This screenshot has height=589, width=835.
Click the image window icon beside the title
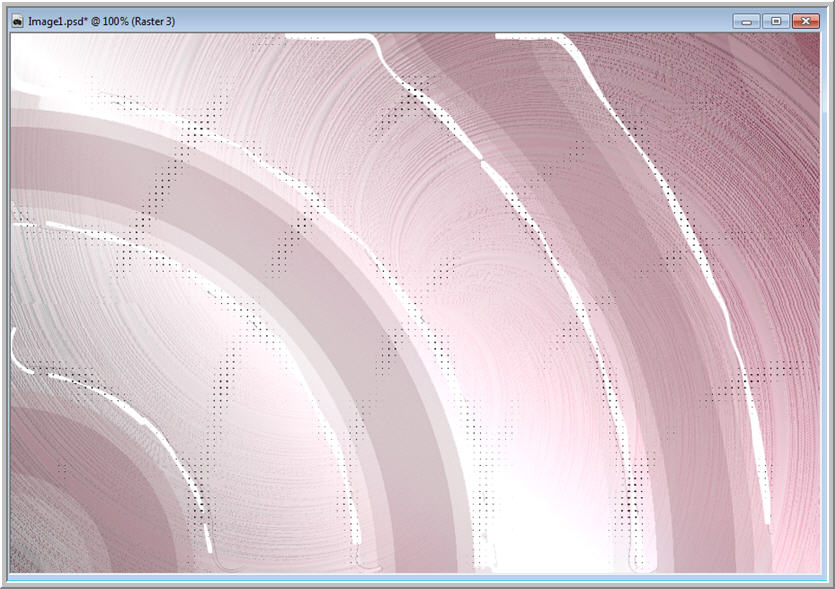[x=18, y=22]
